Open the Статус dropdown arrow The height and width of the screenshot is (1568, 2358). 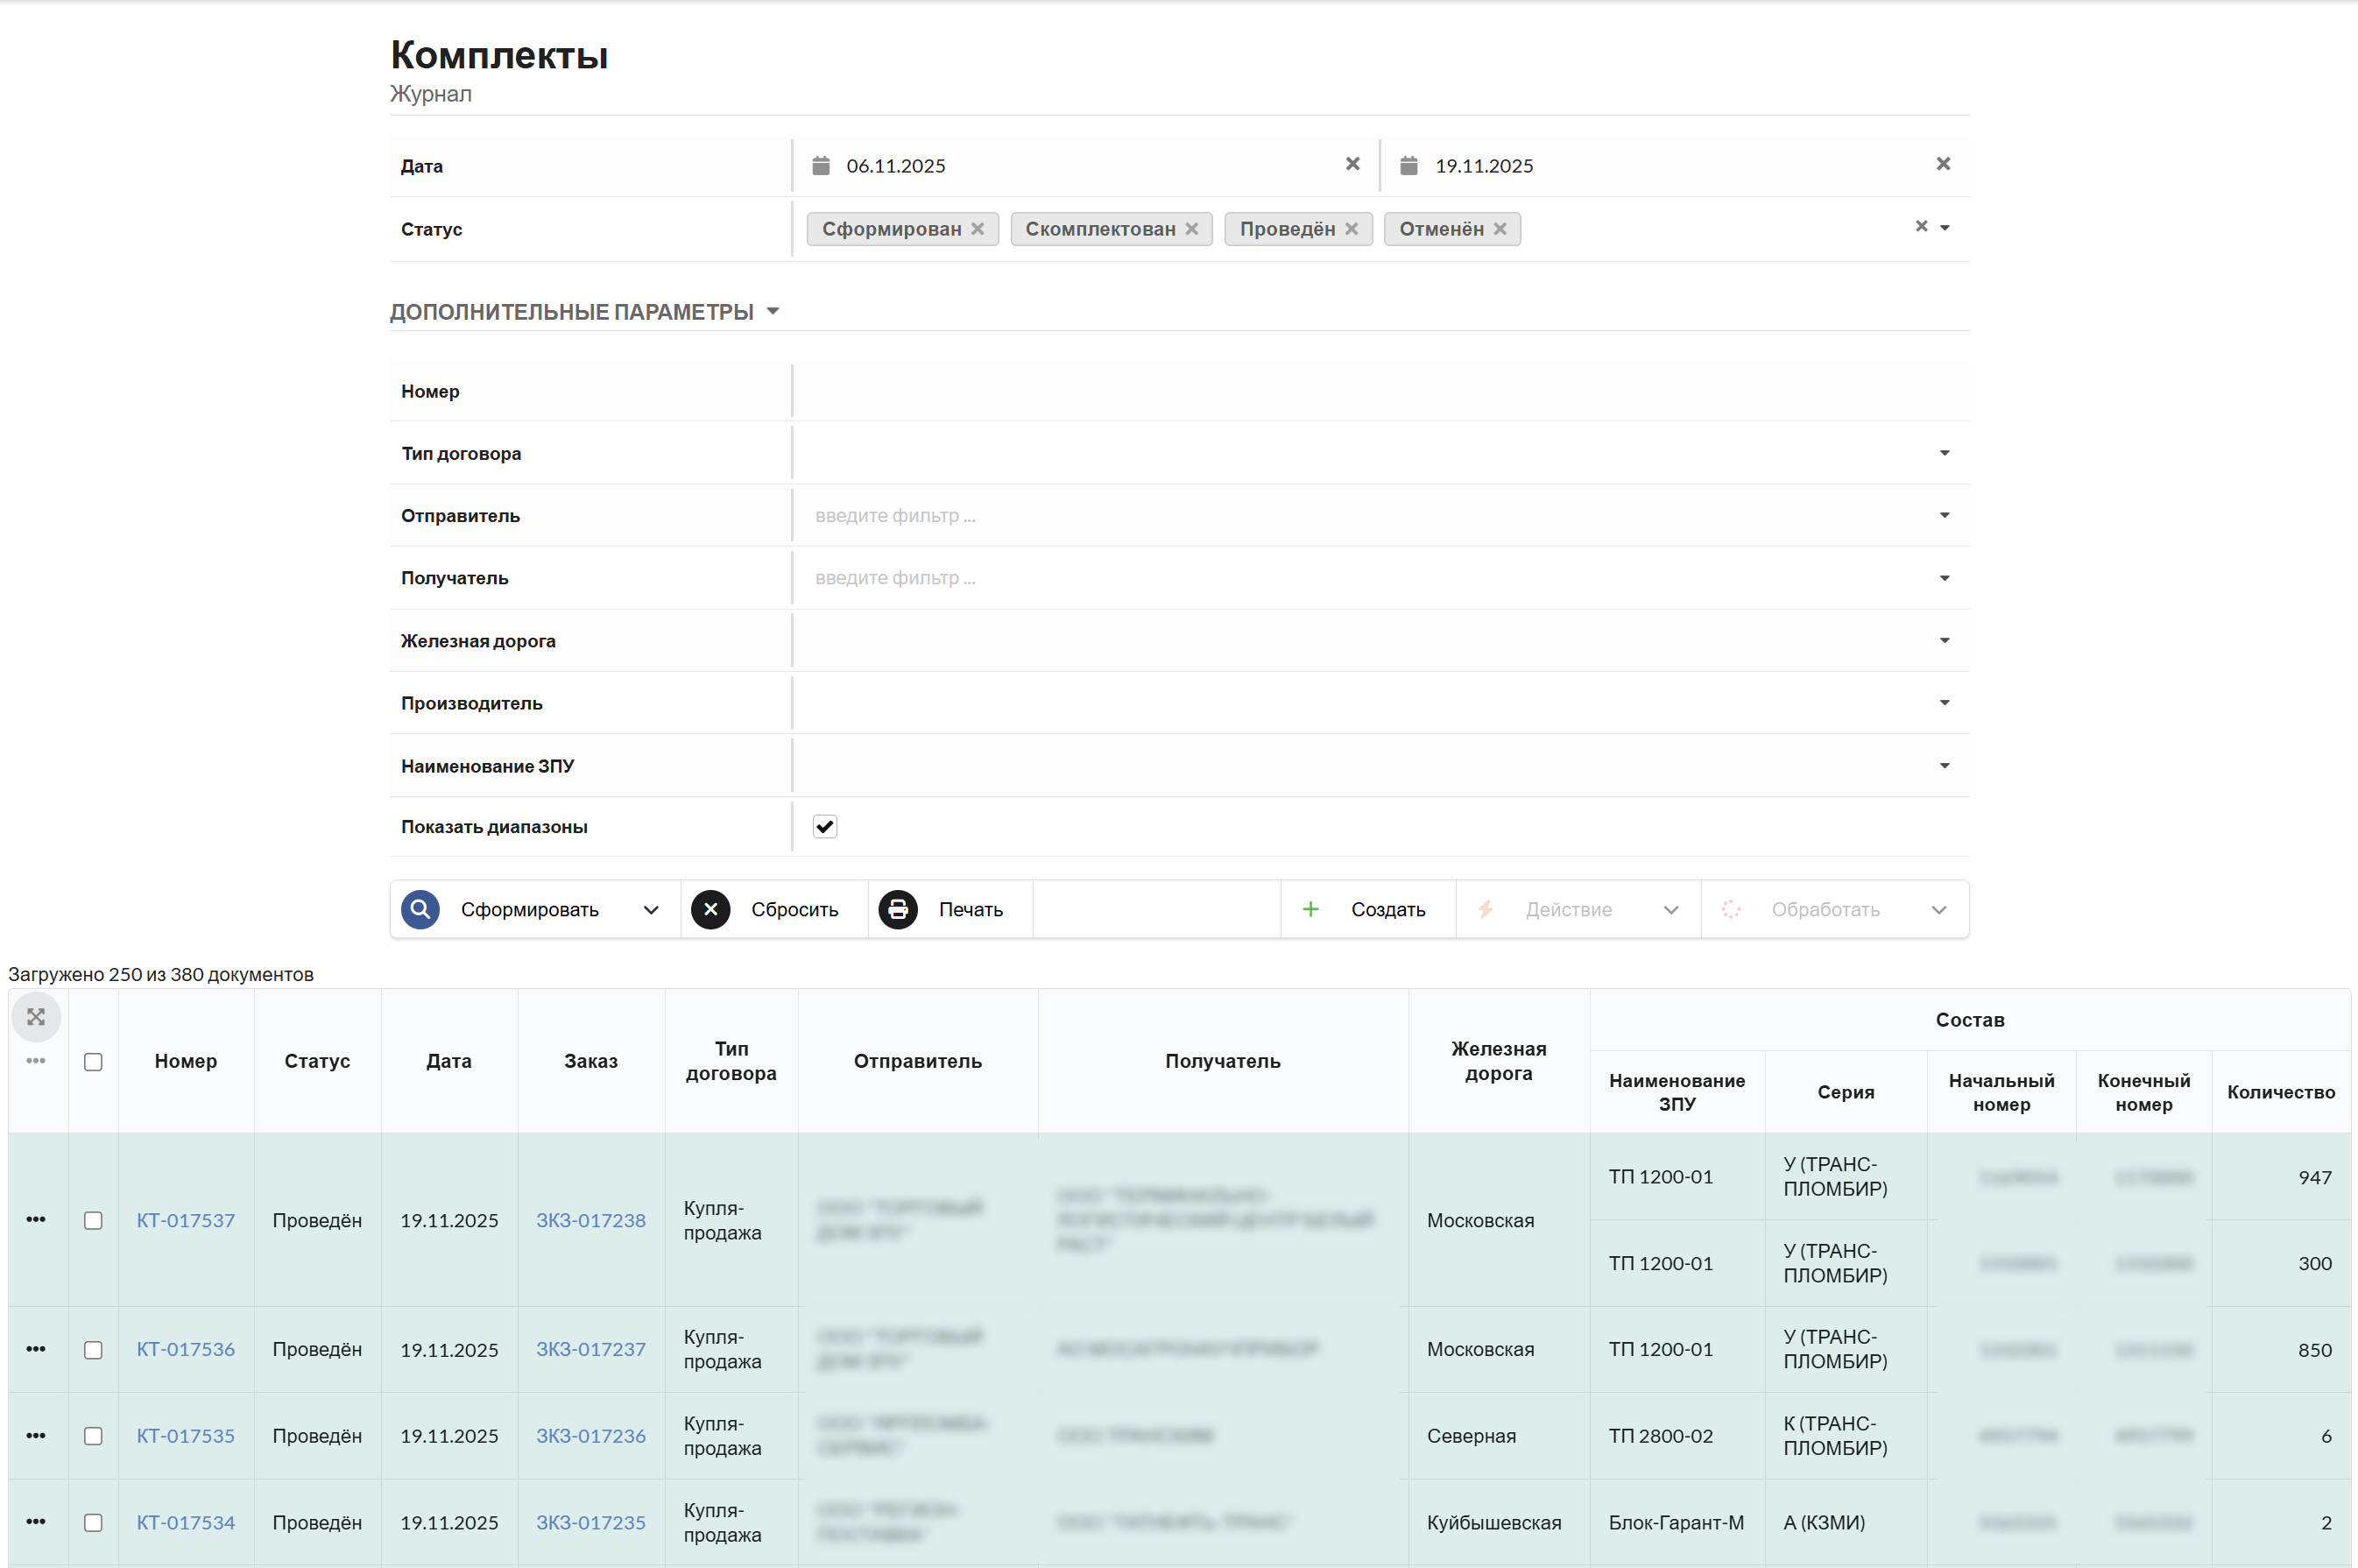(x=1944, y=228)
